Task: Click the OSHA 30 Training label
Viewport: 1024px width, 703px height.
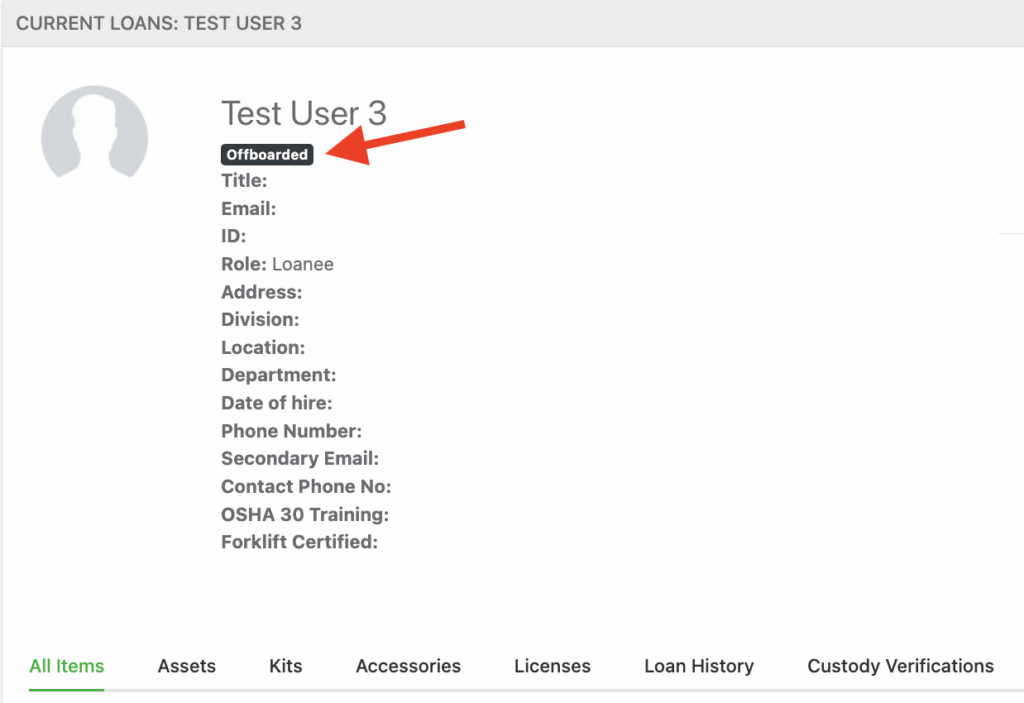Action: click(304, 515)
